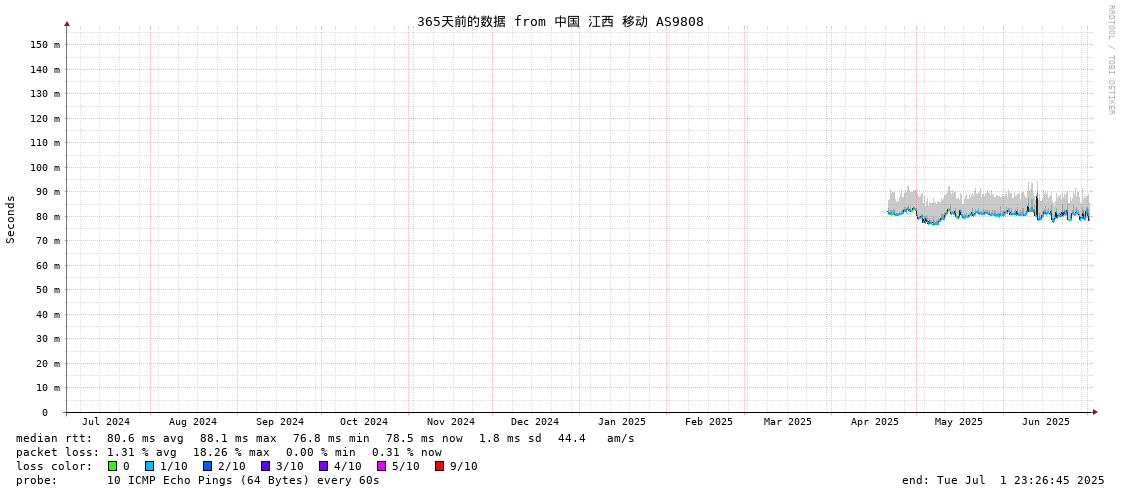This screenshot has height=494, width=1121.
Task: Click the 'loss color:' legend label
Action: [x=54, y=467]
